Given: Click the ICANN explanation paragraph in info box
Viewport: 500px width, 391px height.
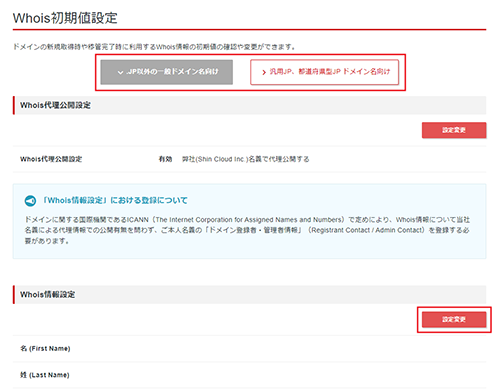Looking at the screenshot, I should click(247, 230).
